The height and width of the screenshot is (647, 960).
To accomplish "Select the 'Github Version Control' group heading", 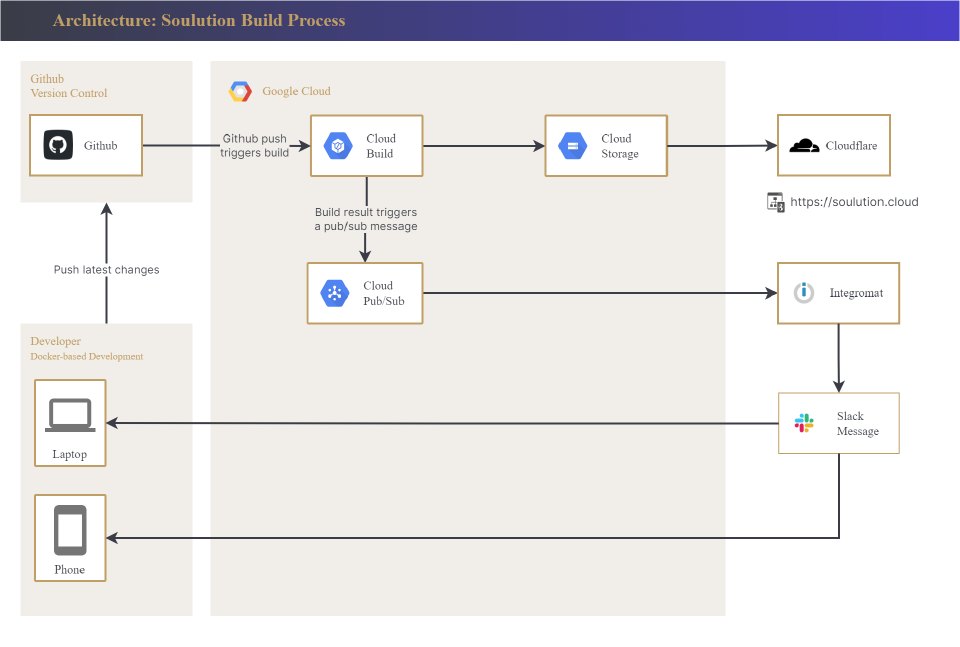I will (68, 86).
